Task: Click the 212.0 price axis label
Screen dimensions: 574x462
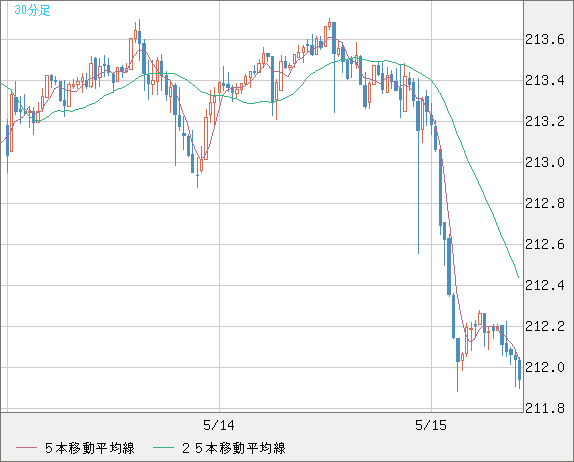Action: pyautogui.click(x=545, y=367)
